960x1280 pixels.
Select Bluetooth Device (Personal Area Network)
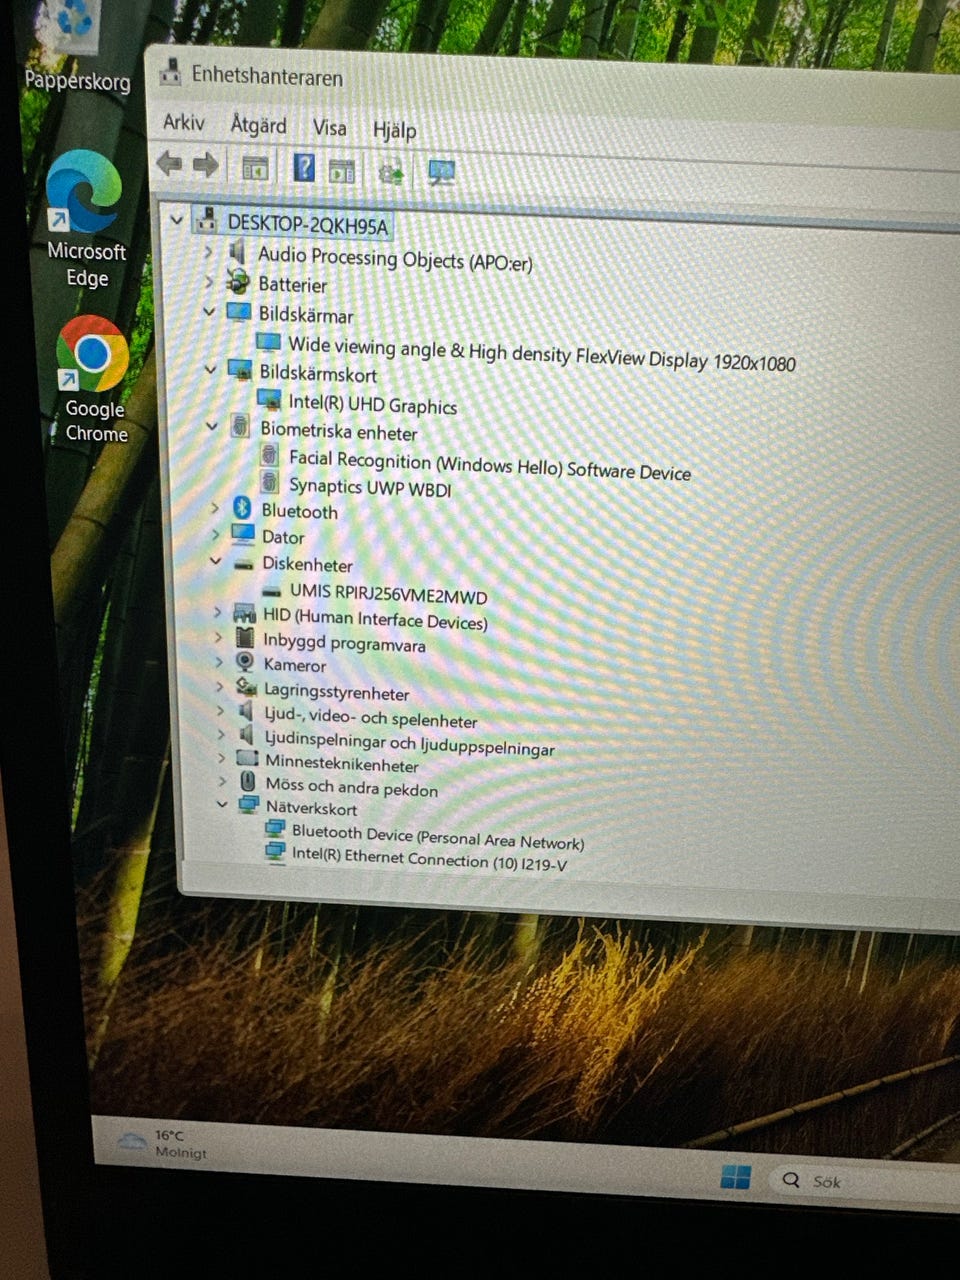pos(438,837)
